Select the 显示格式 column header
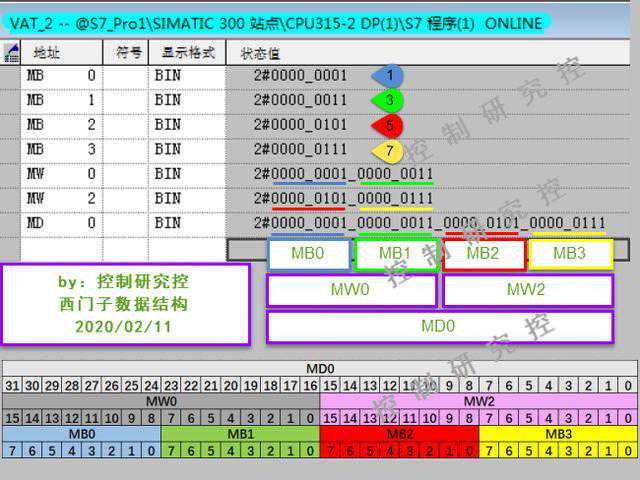This screenshot has width=640, height=480. click(184, 52)
